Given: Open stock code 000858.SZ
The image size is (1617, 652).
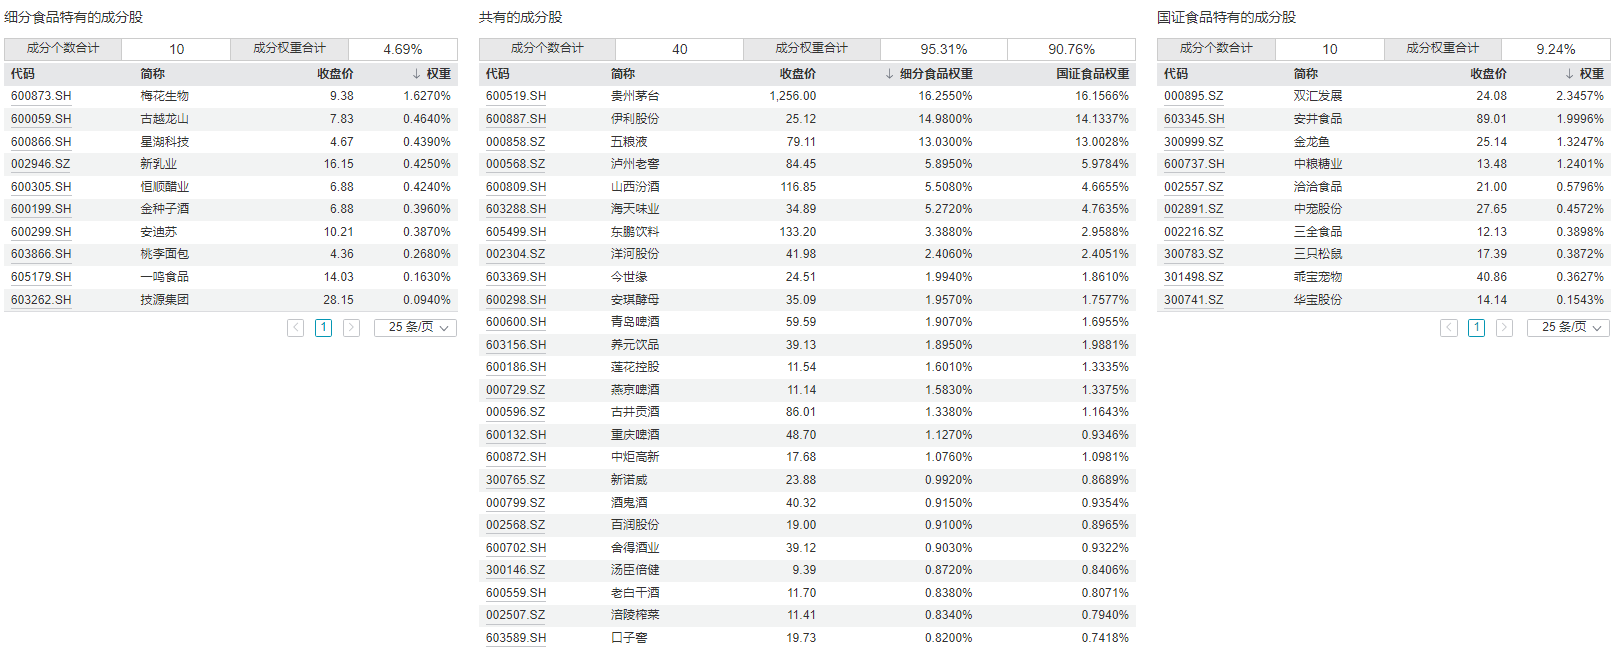Looking at the screenshot, I should 516,142.
